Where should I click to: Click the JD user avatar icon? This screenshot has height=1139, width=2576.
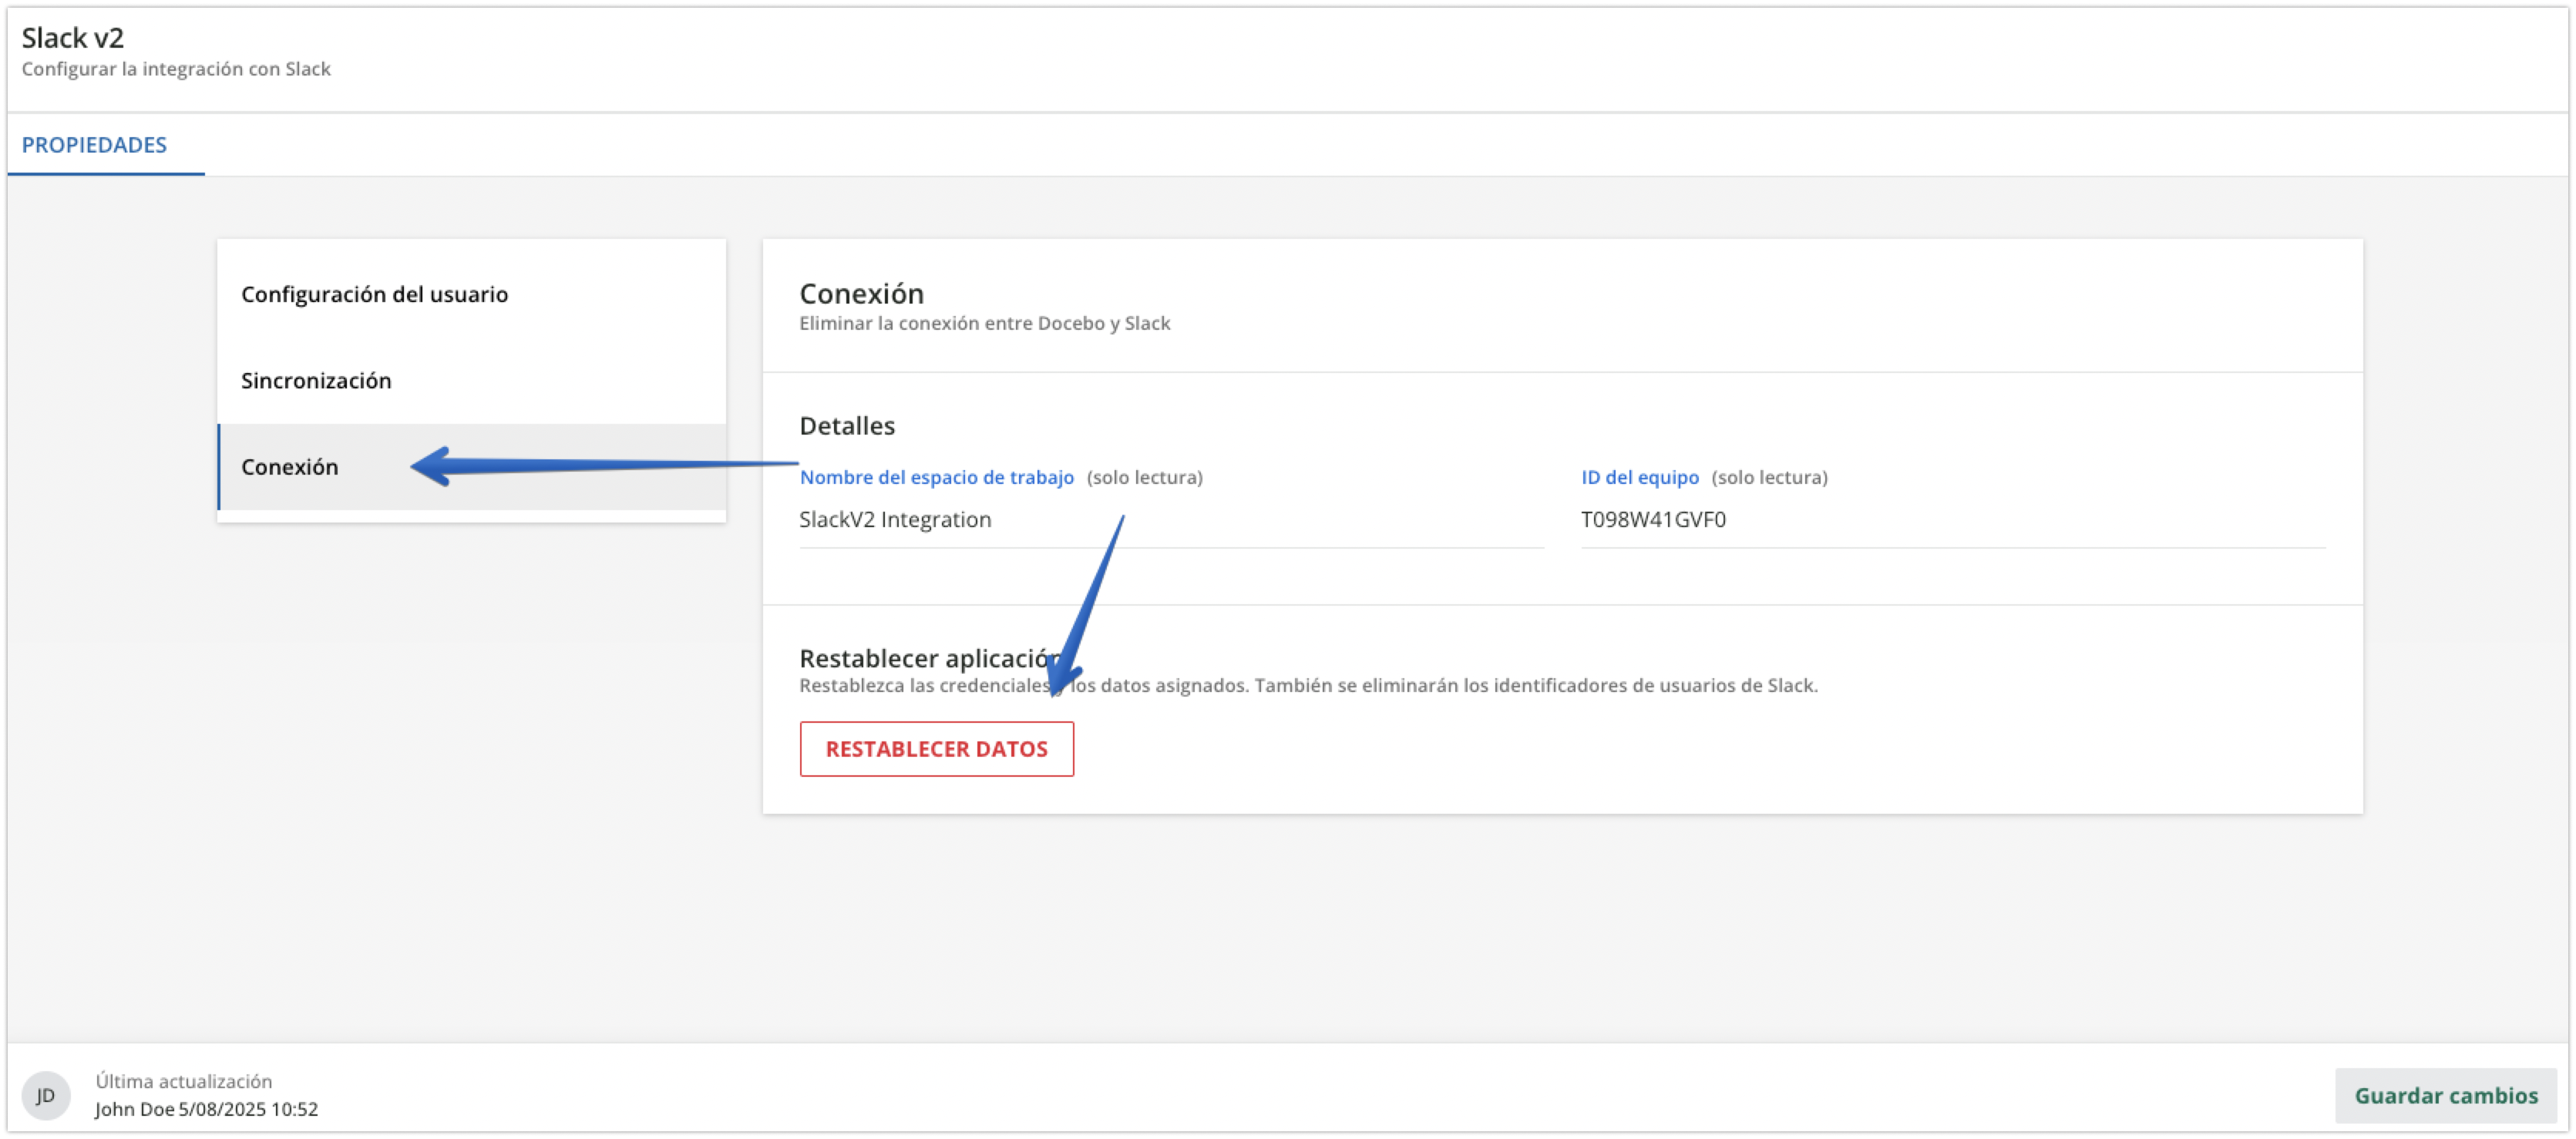[x=46, y=1095]
